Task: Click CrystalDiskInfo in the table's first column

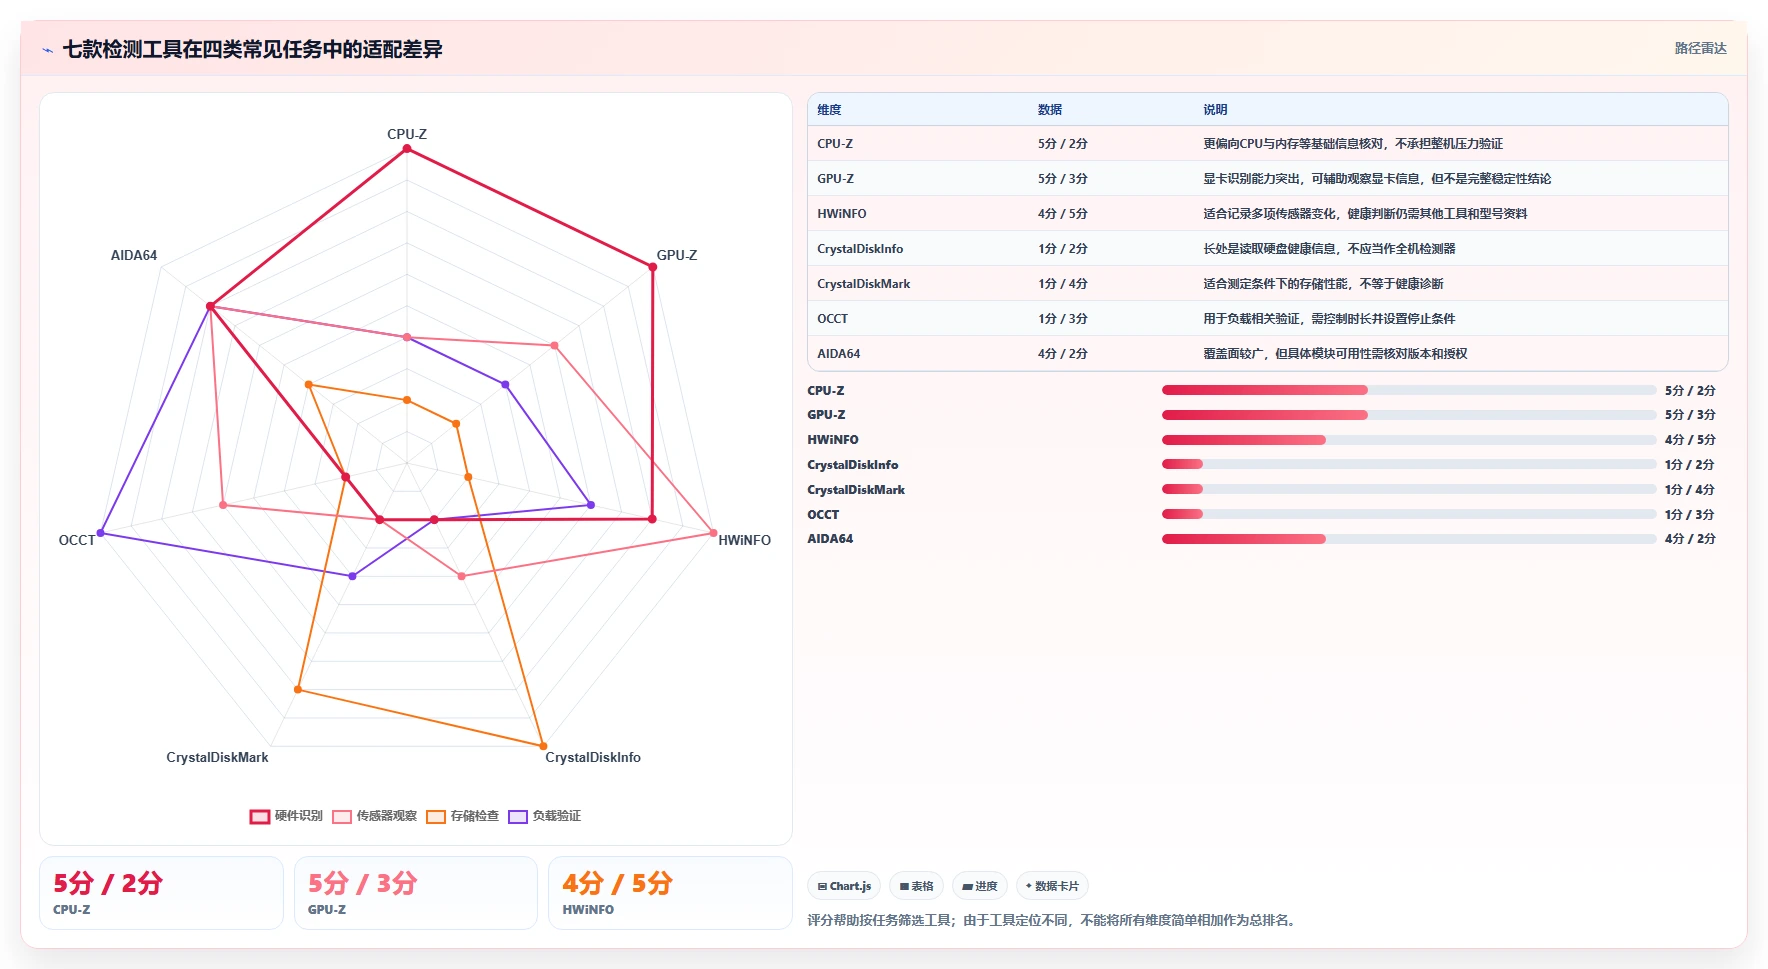Action: point(860,249)
